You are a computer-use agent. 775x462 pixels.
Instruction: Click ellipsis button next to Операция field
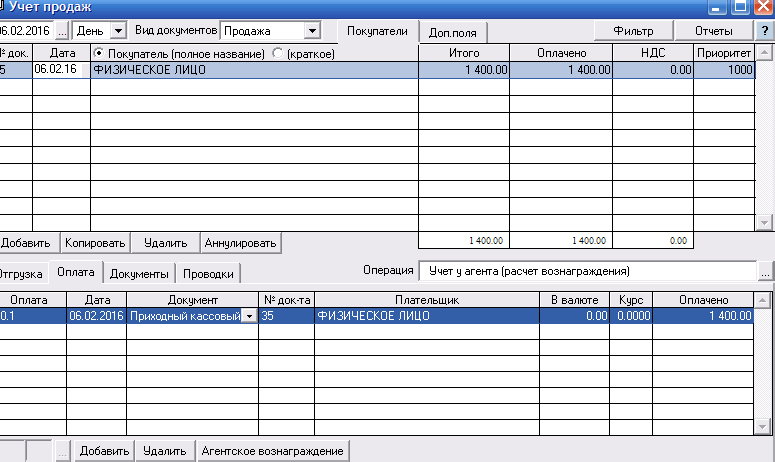tap(766, 271)
